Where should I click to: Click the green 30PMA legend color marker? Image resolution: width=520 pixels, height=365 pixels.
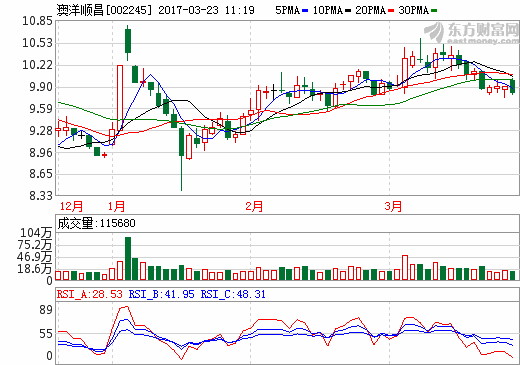coord(434,11)
